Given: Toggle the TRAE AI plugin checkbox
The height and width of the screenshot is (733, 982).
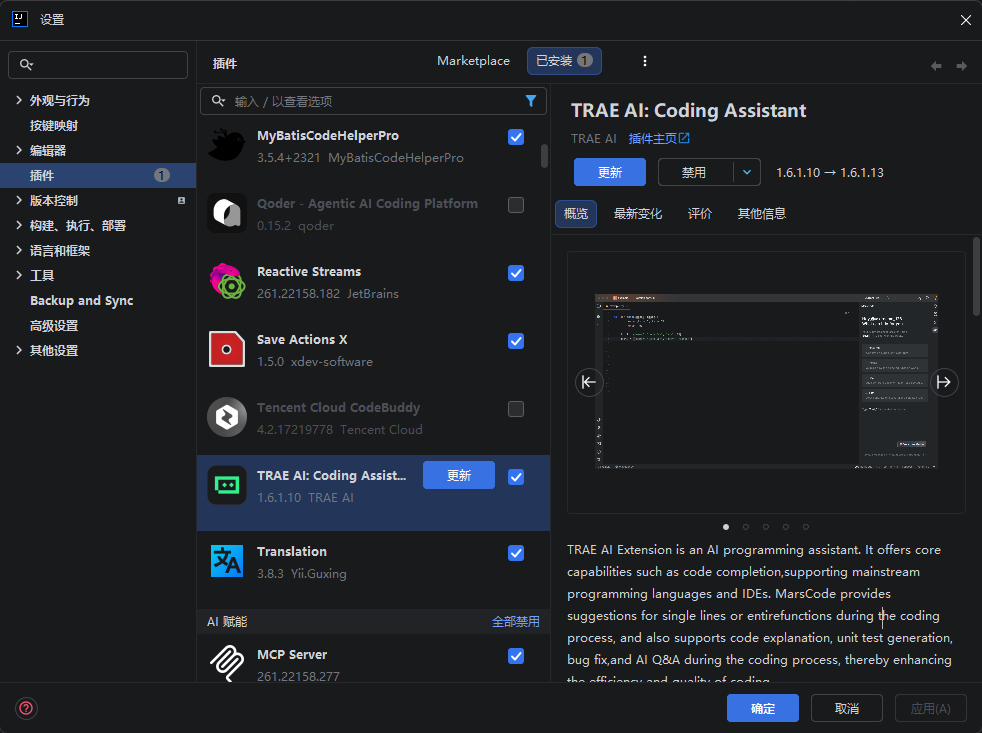Looking at the screenshot, I should tap(516, 477).
